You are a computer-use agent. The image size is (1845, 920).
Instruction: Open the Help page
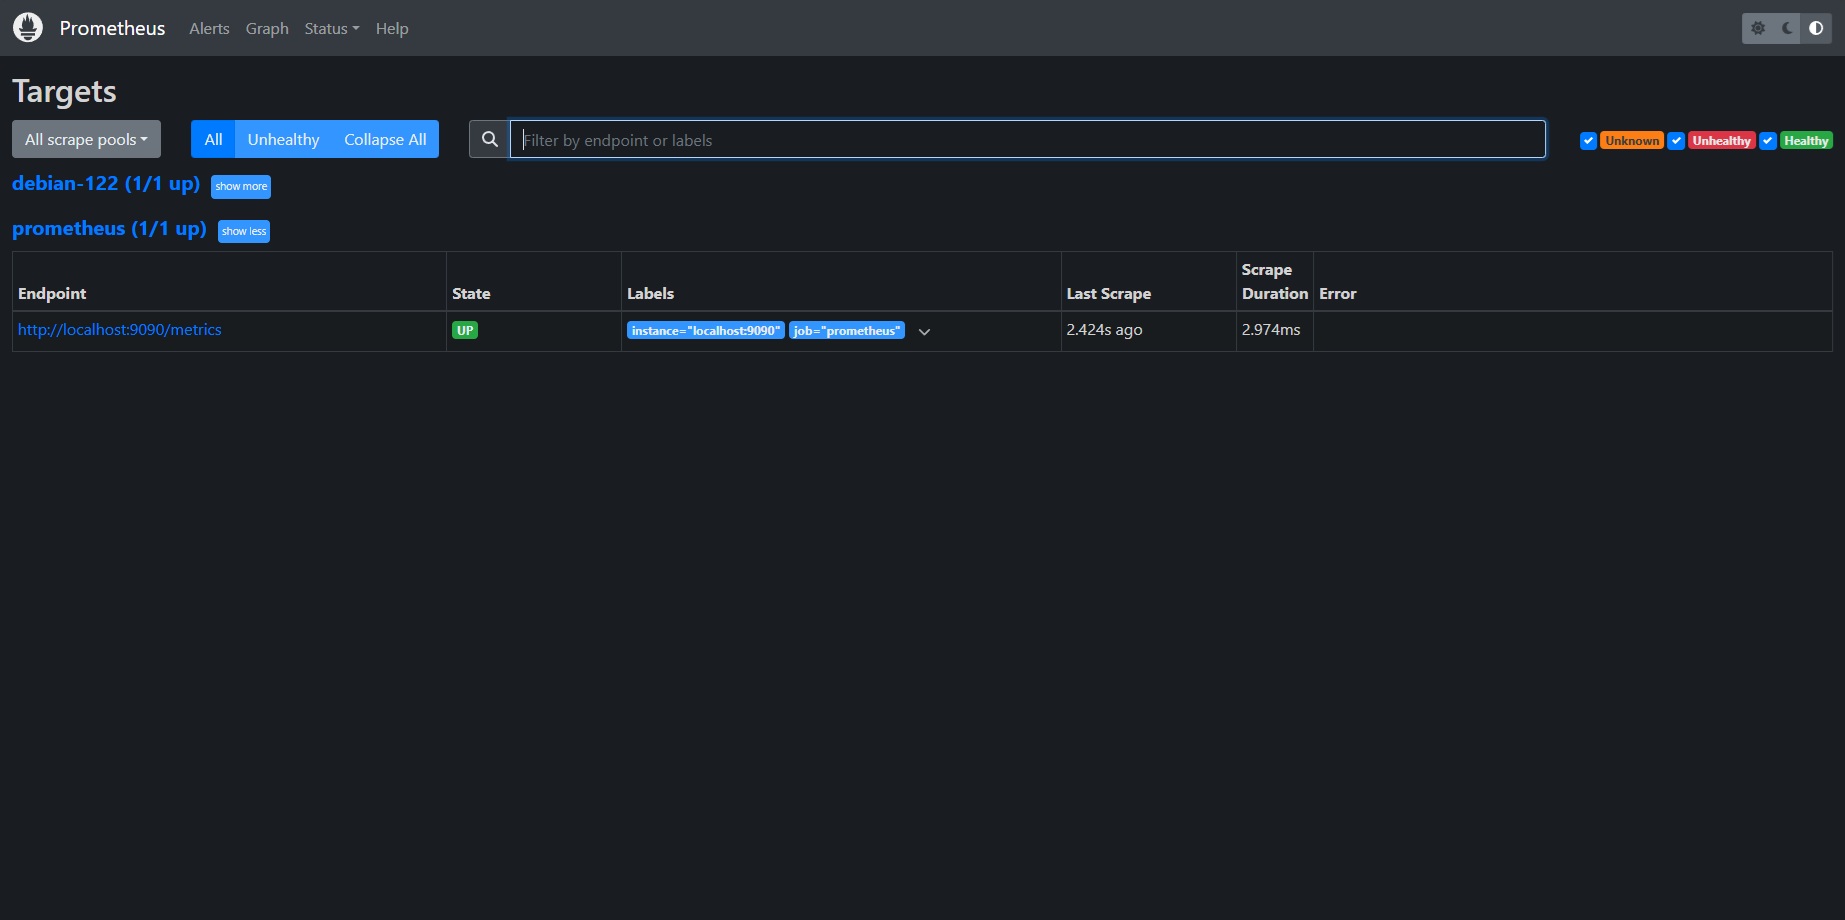click(392, 28)
